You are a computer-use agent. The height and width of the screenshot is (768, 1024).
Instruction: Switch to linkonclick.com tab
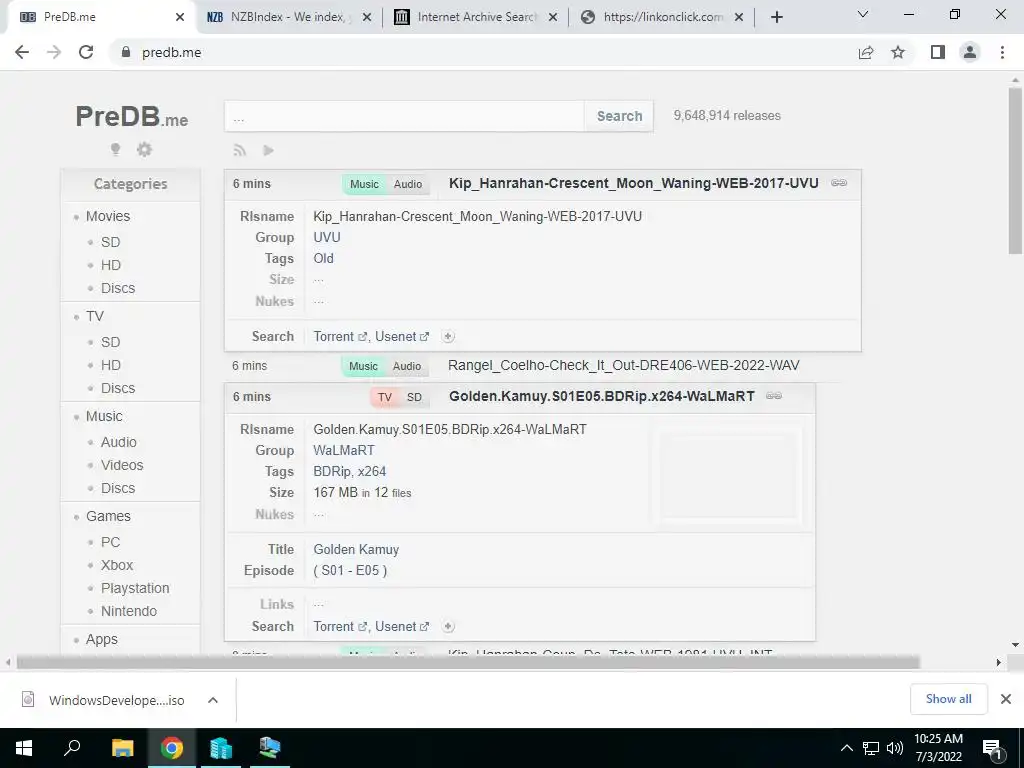click(662, 17)
